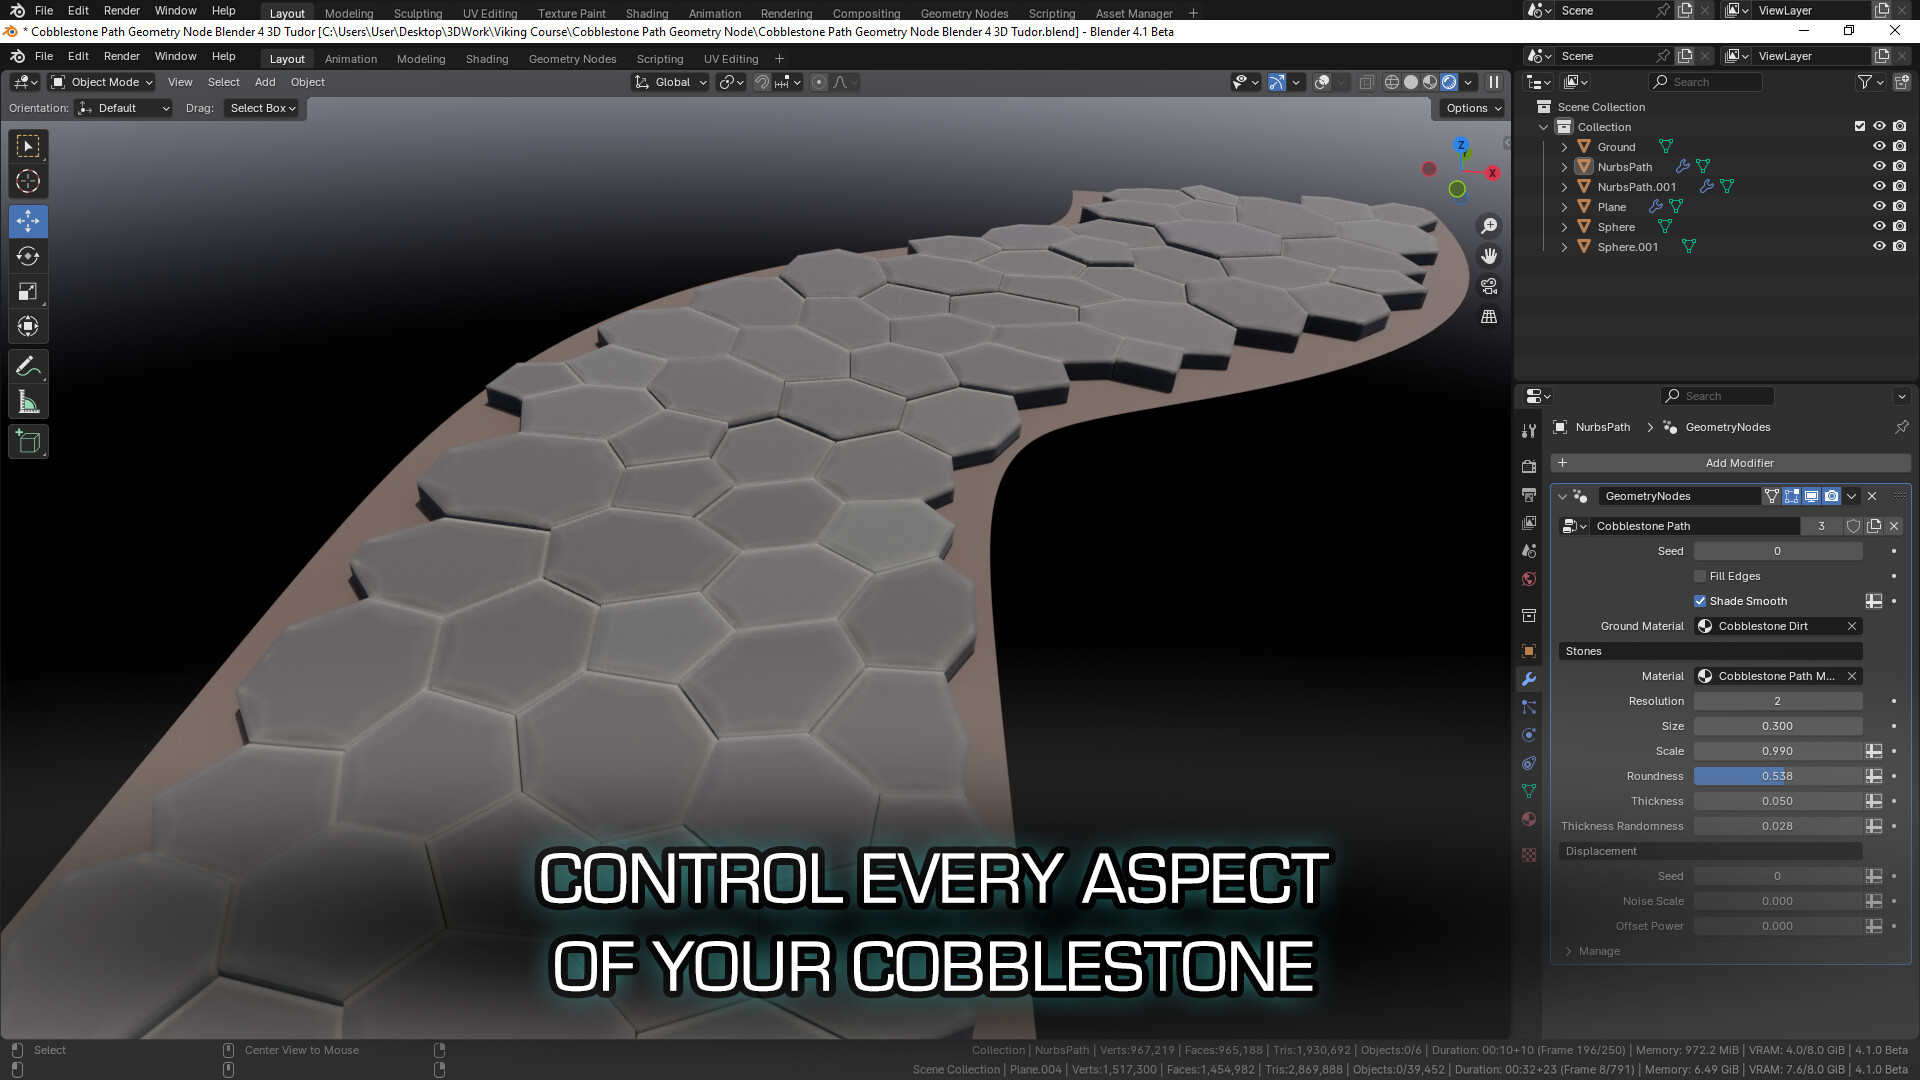Adjust the Roundness slider value
The height and width of the screenshot is (1080, 1920).
pos(1778,776)
